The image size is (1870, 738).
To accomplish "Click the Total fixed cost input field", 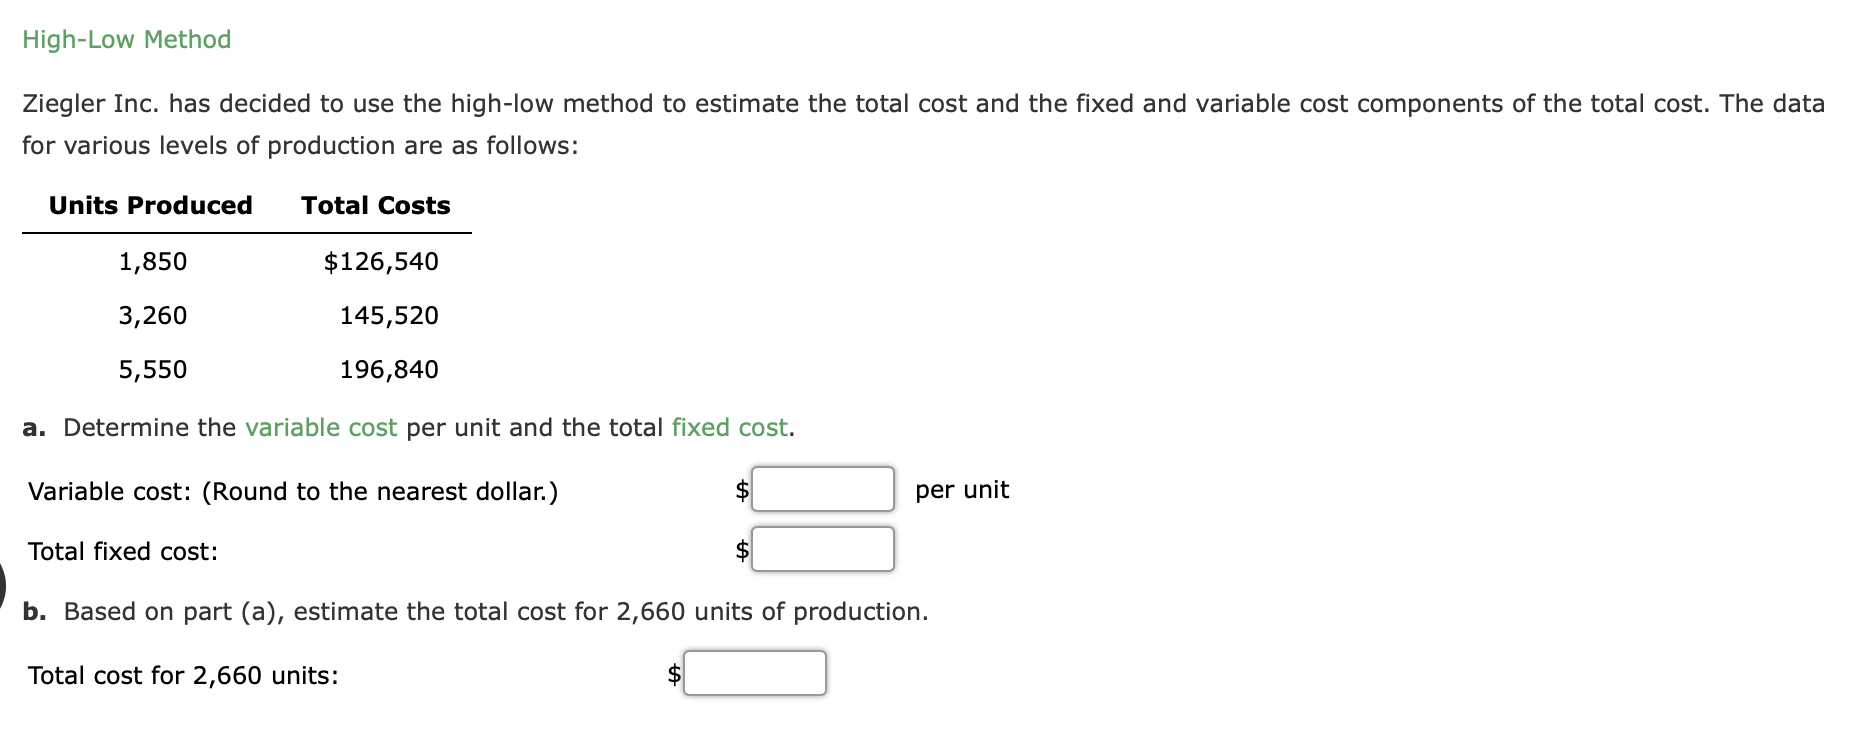I will coord(821,548).
